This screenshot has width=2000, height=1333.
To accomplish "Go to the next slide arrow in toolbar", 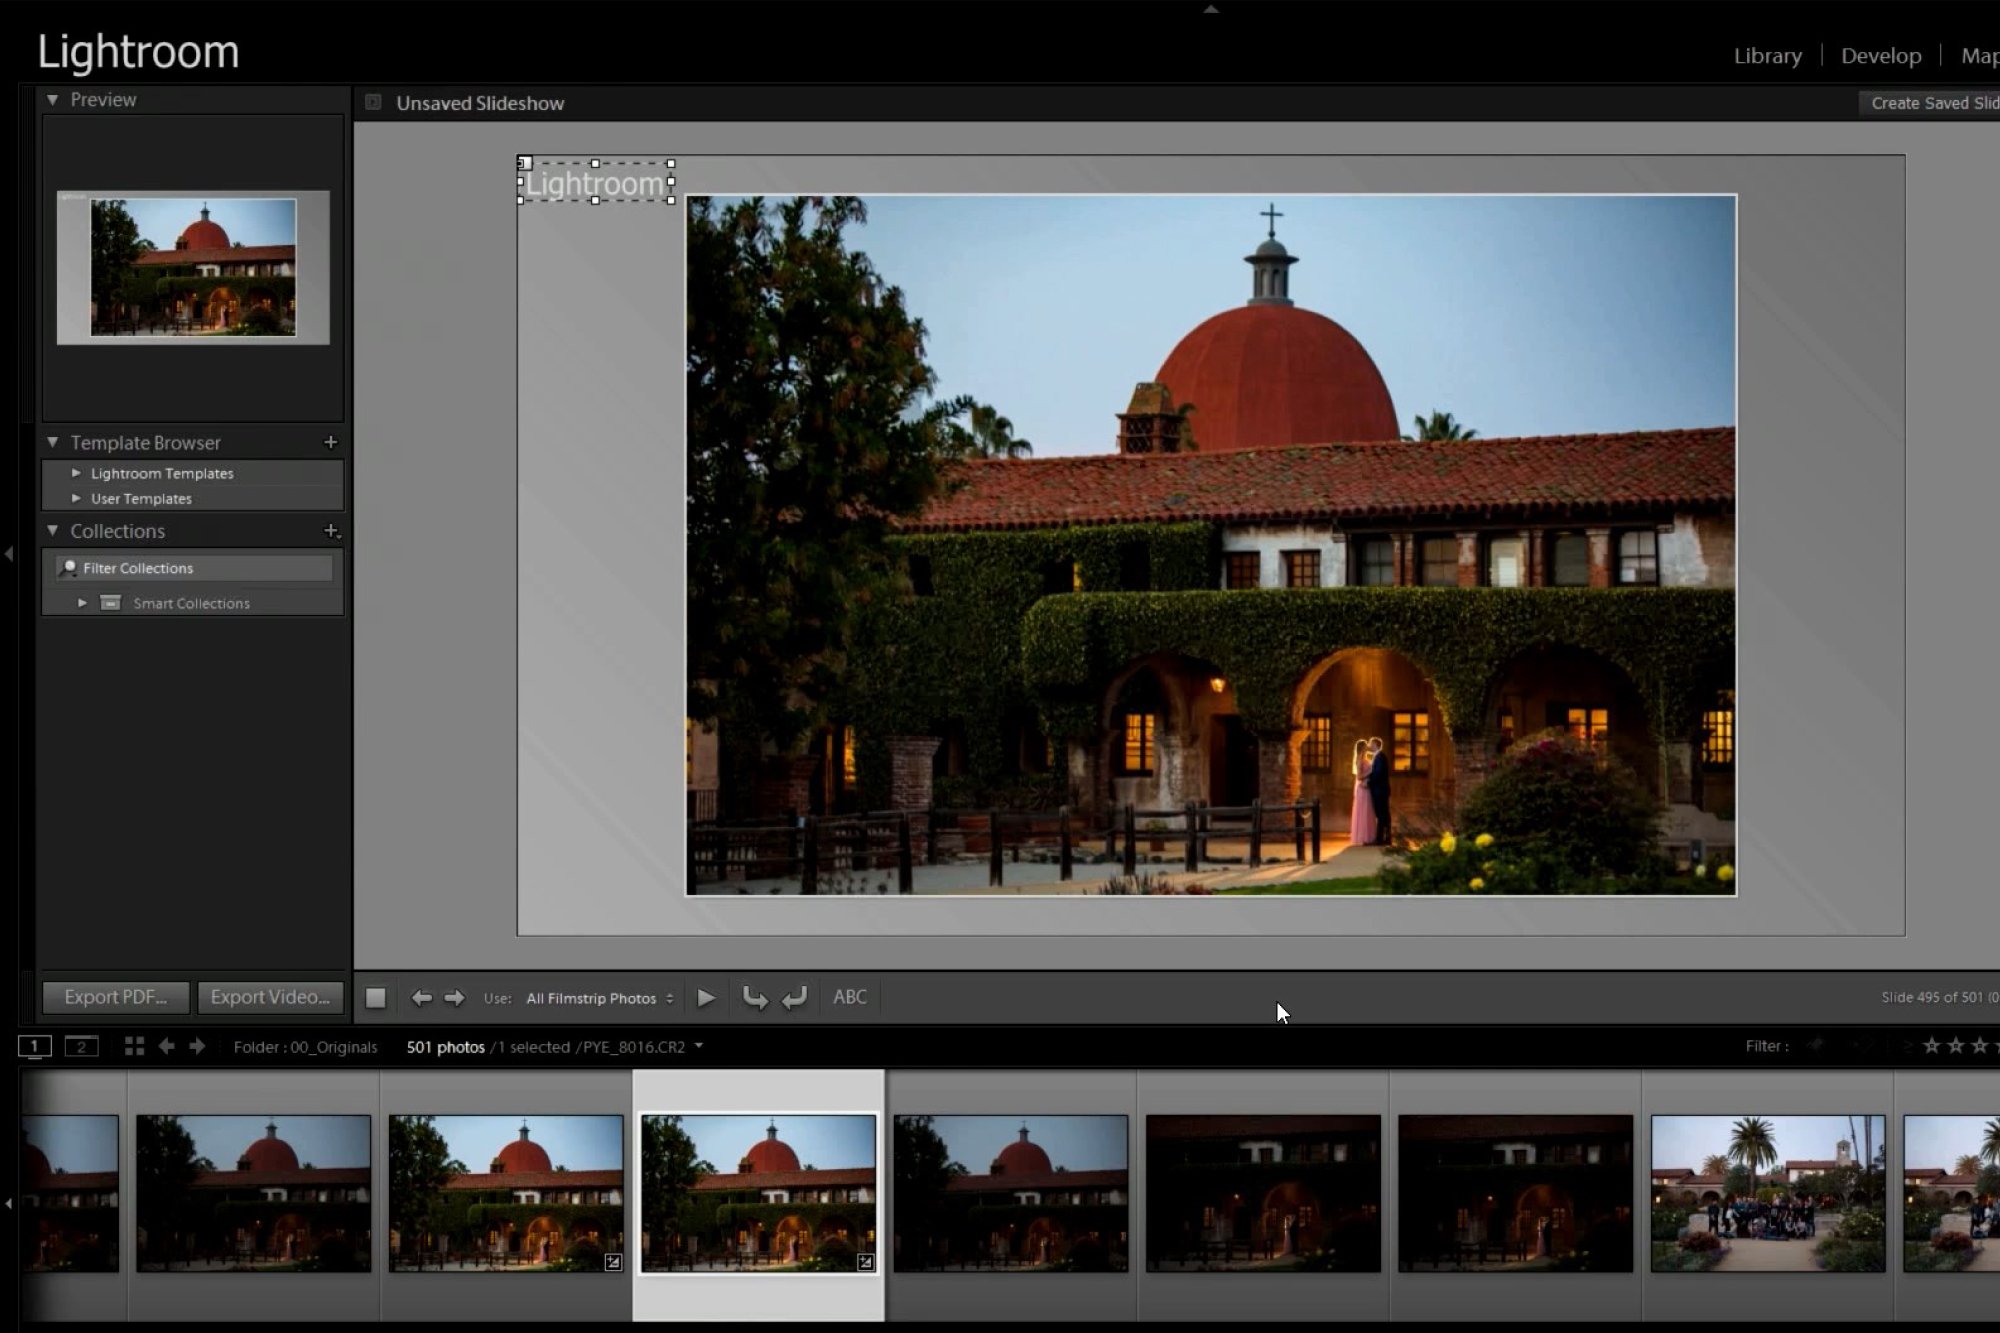I will click(x=454, y=997).
